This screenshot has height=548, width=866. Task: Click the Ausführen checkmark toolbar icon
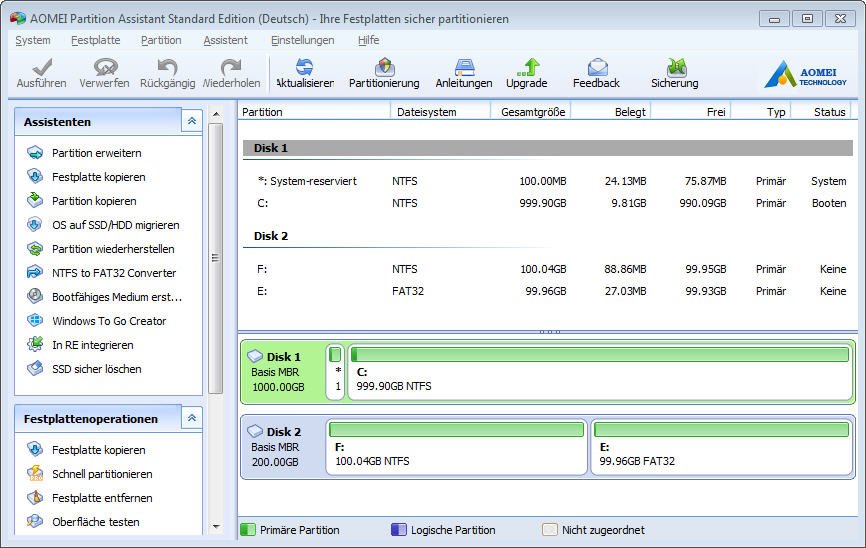point(42,67)
